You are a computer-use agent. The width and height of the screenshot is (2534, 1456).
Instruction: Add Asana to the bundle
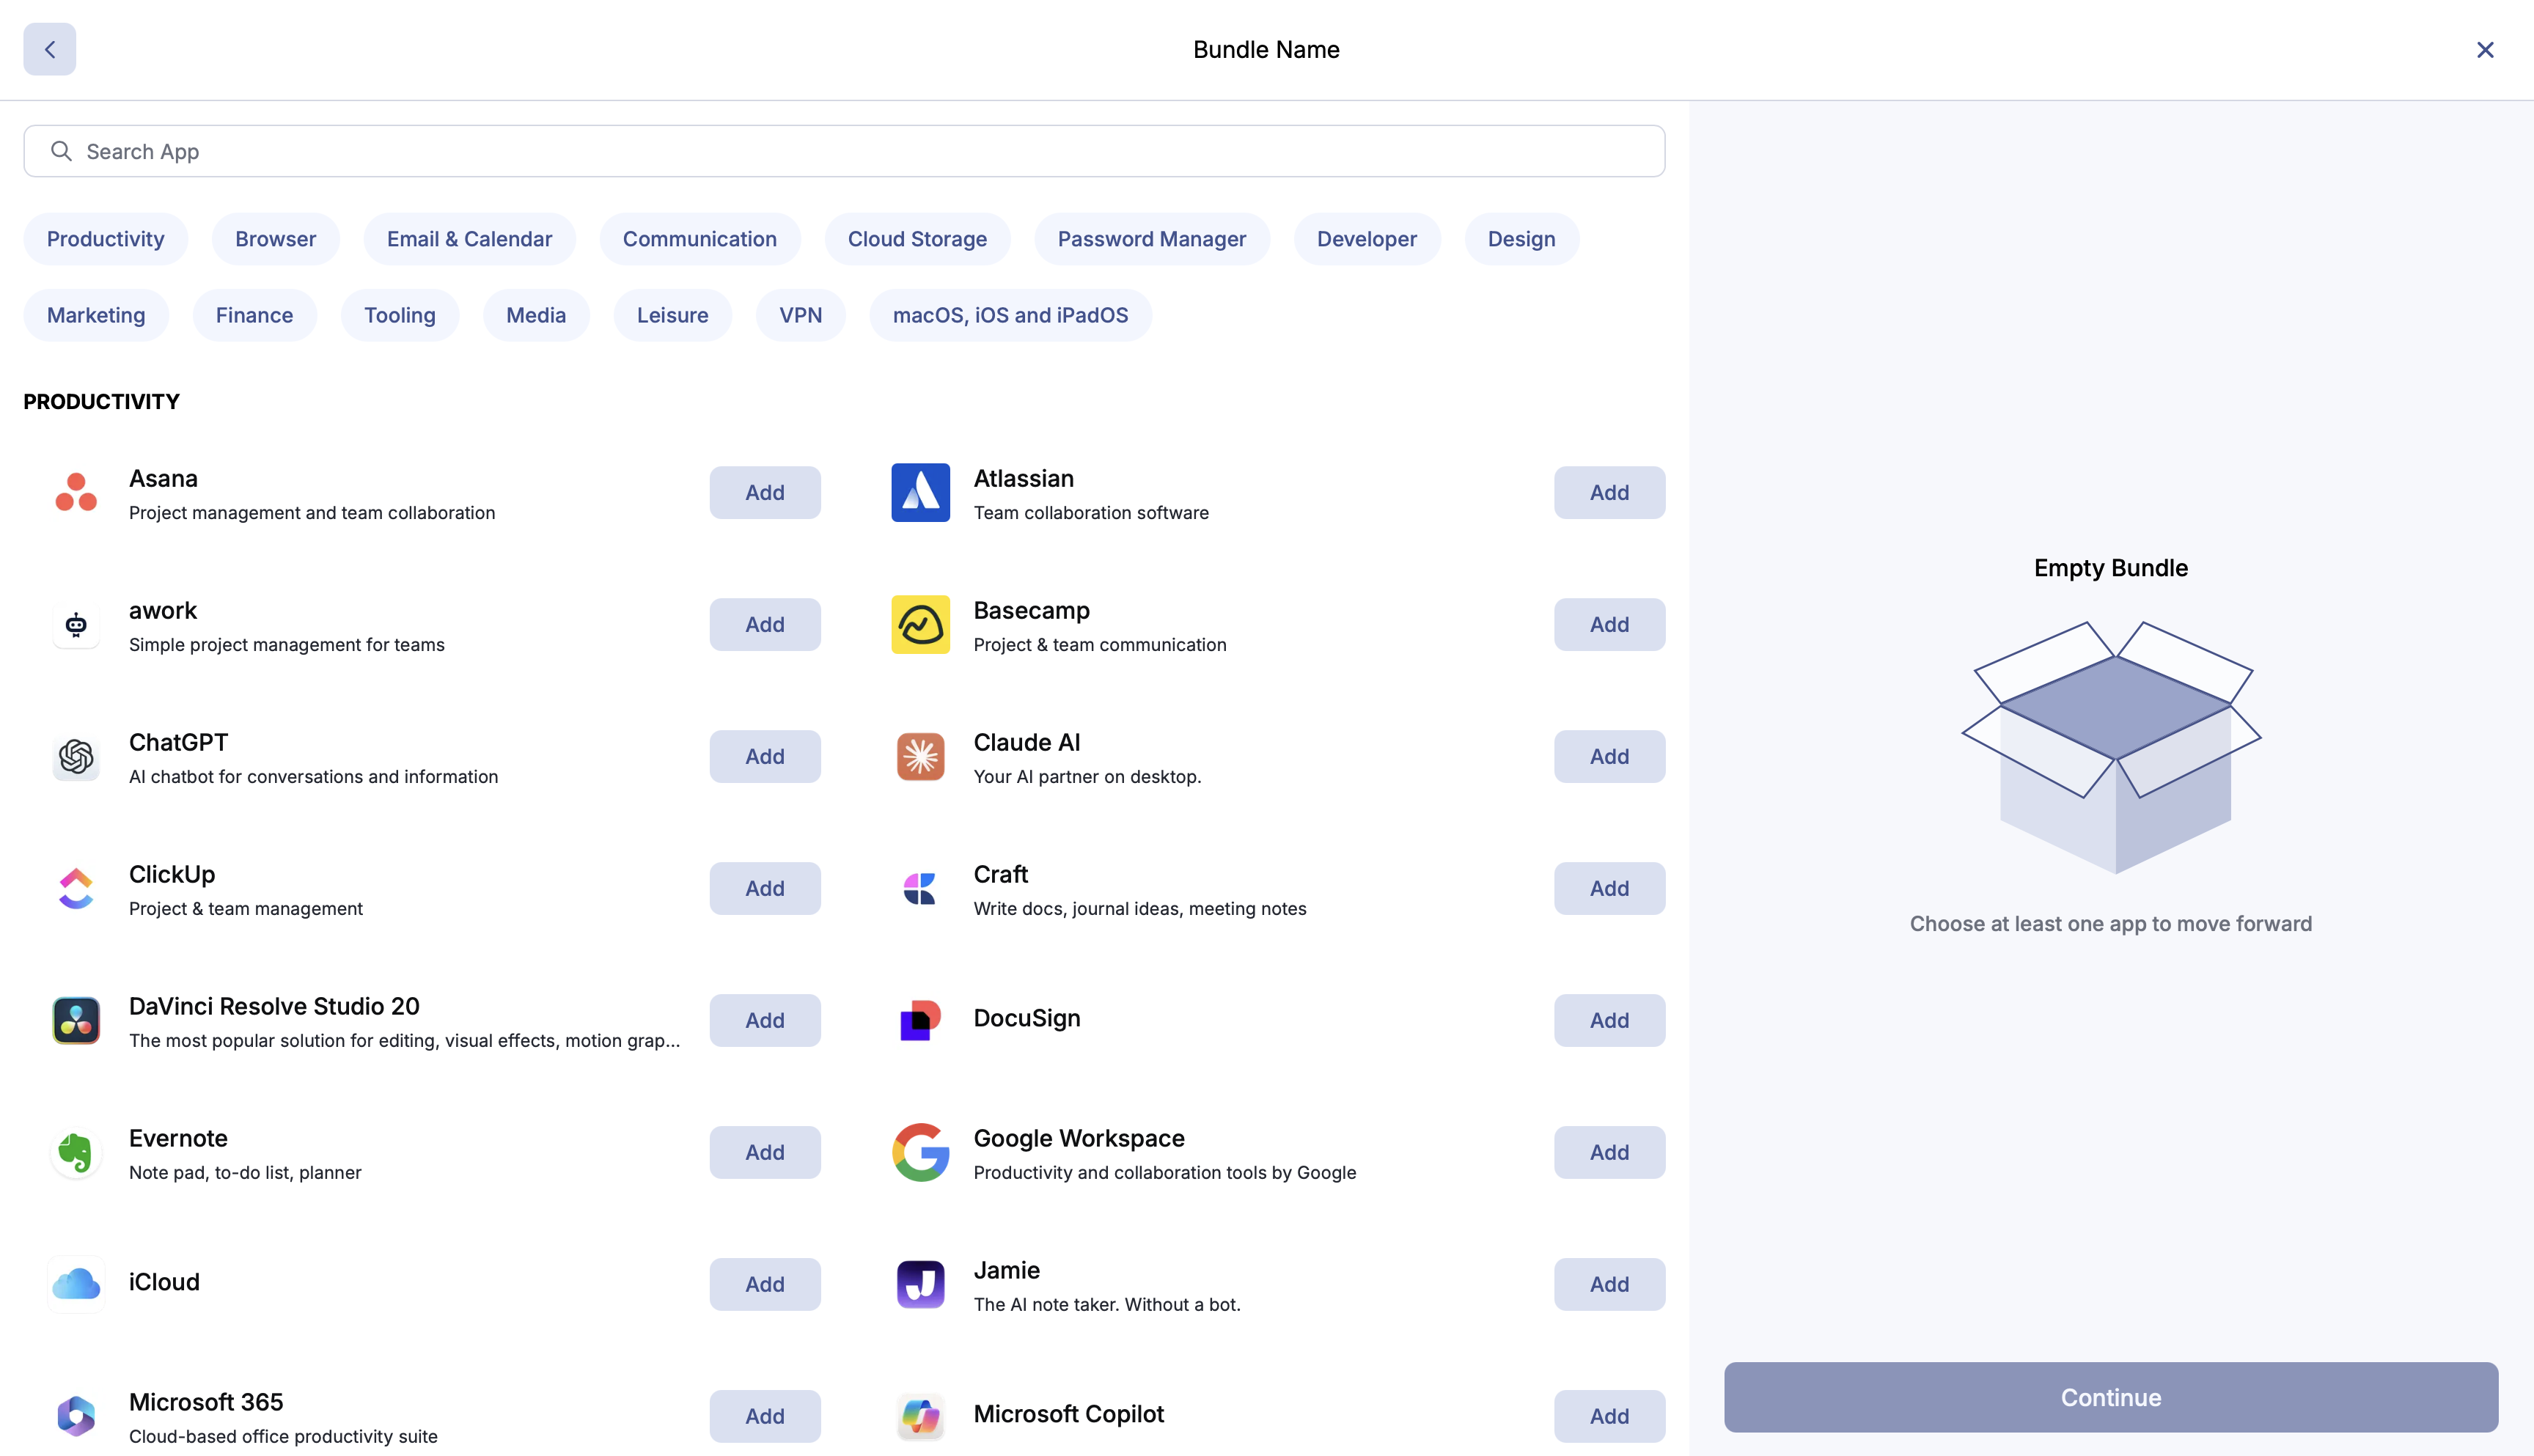[x=765, y=492]
